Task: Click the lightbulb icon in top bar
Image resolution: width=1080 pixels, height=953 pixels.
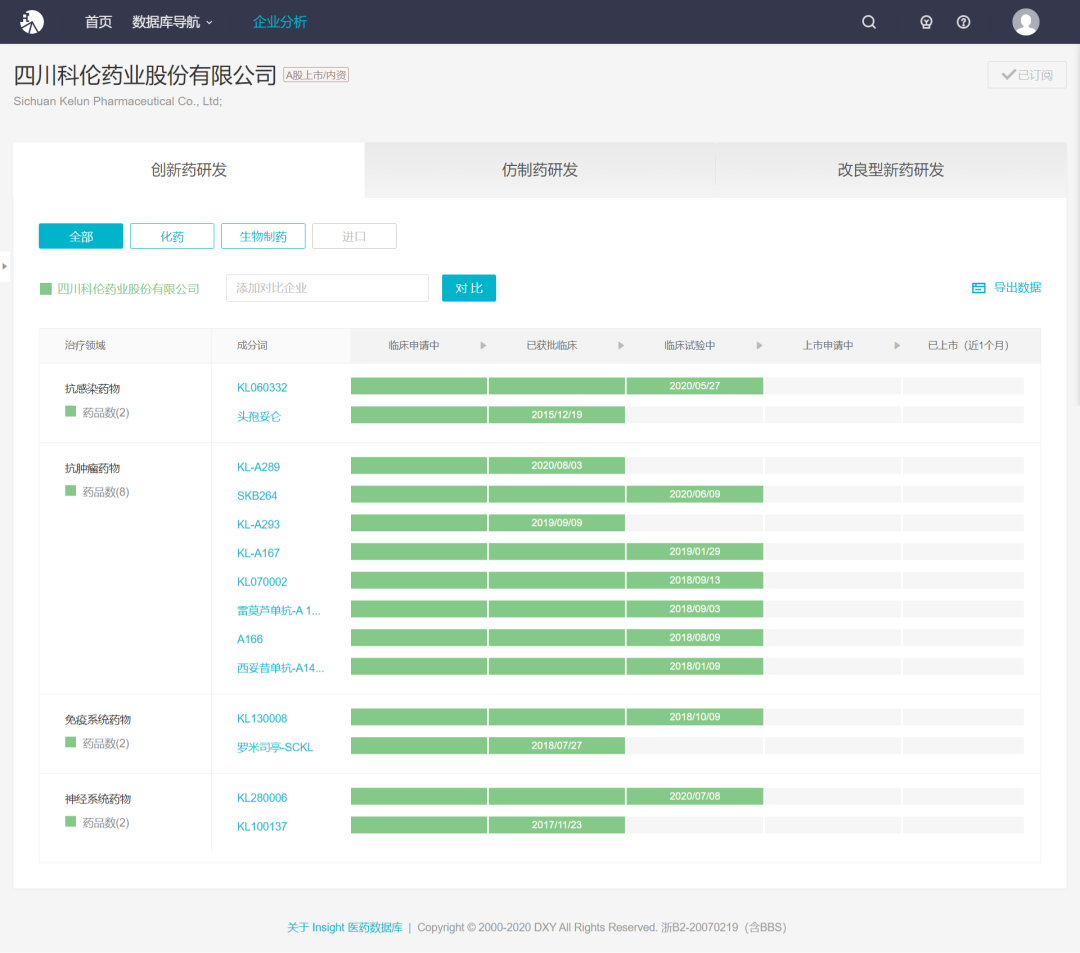Action: click(926, 22)
